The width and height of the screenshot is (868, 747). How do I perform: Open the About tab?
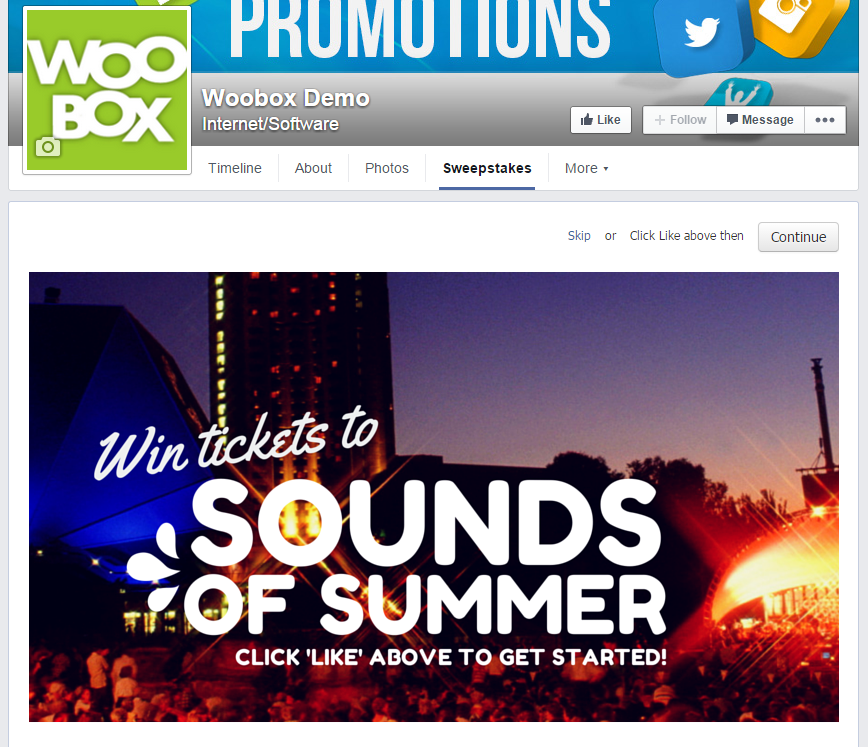pos(313,168)
